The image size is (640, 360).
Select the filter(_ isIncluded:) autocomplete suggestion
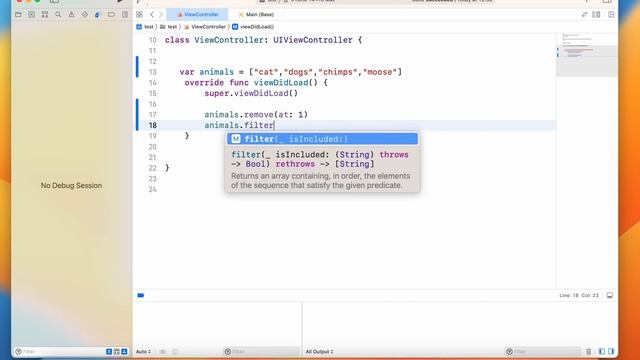(x=322, y=139)
